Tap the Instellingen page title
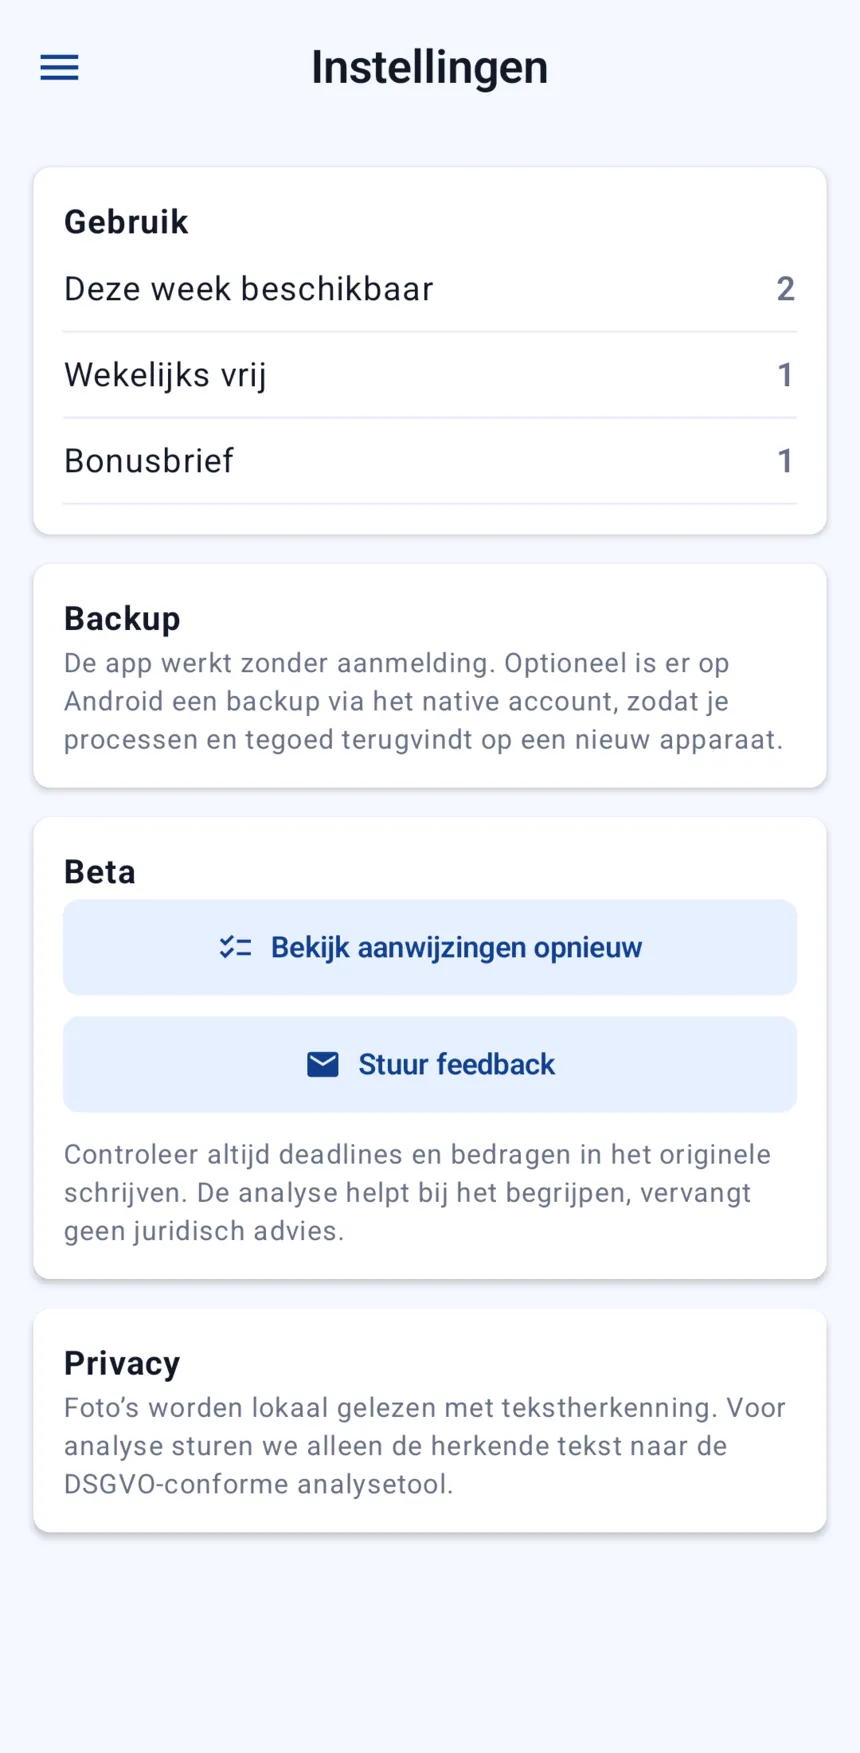The image size is (860, 1753). (430, 67)
